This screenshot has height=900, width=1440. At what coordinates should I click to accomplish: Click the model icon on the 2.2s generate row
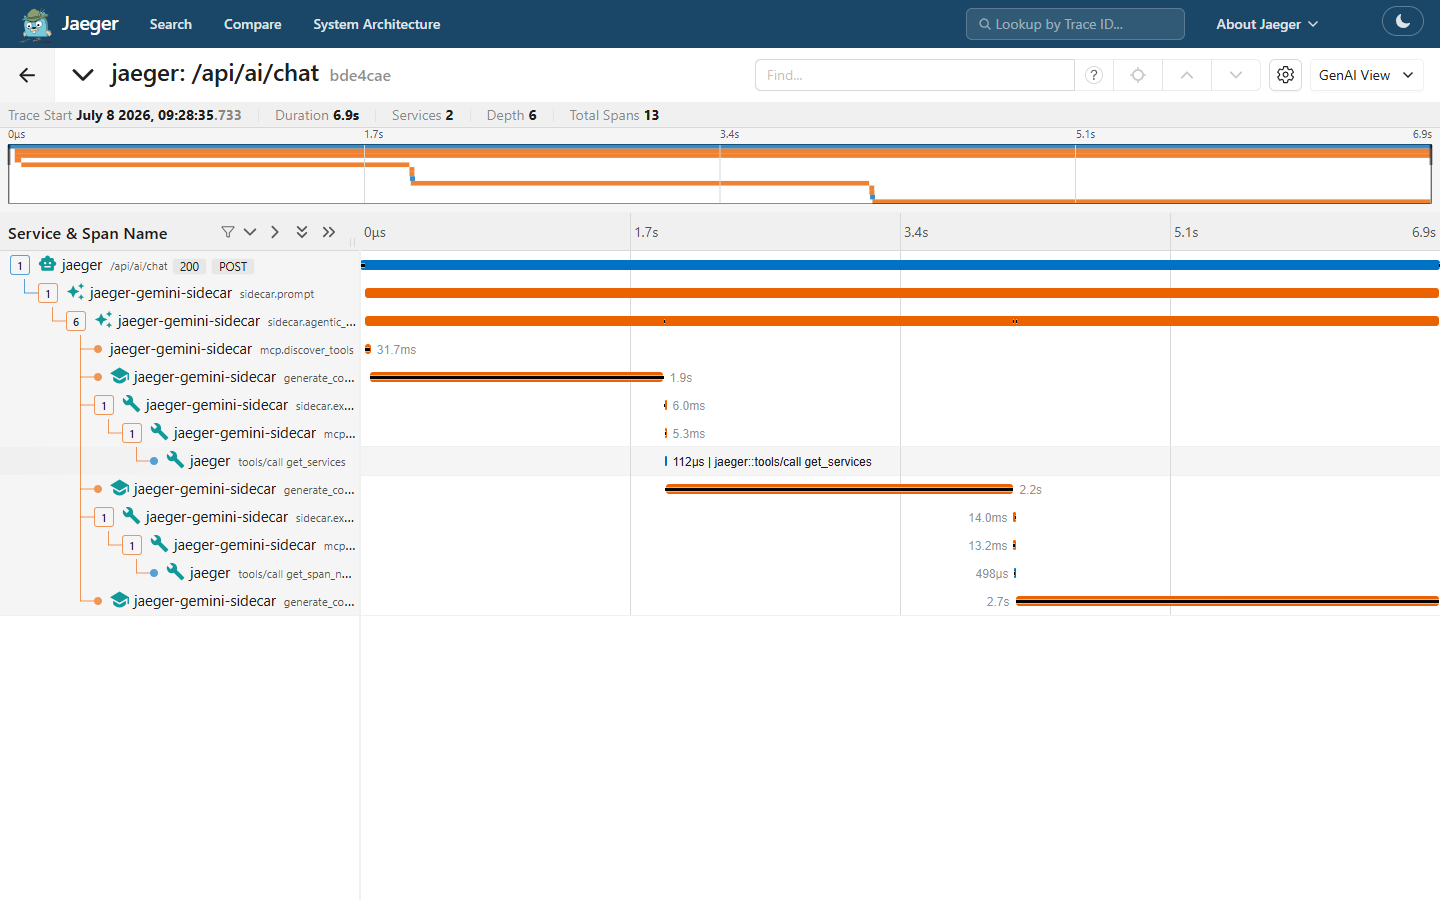(x=120, y=488)
